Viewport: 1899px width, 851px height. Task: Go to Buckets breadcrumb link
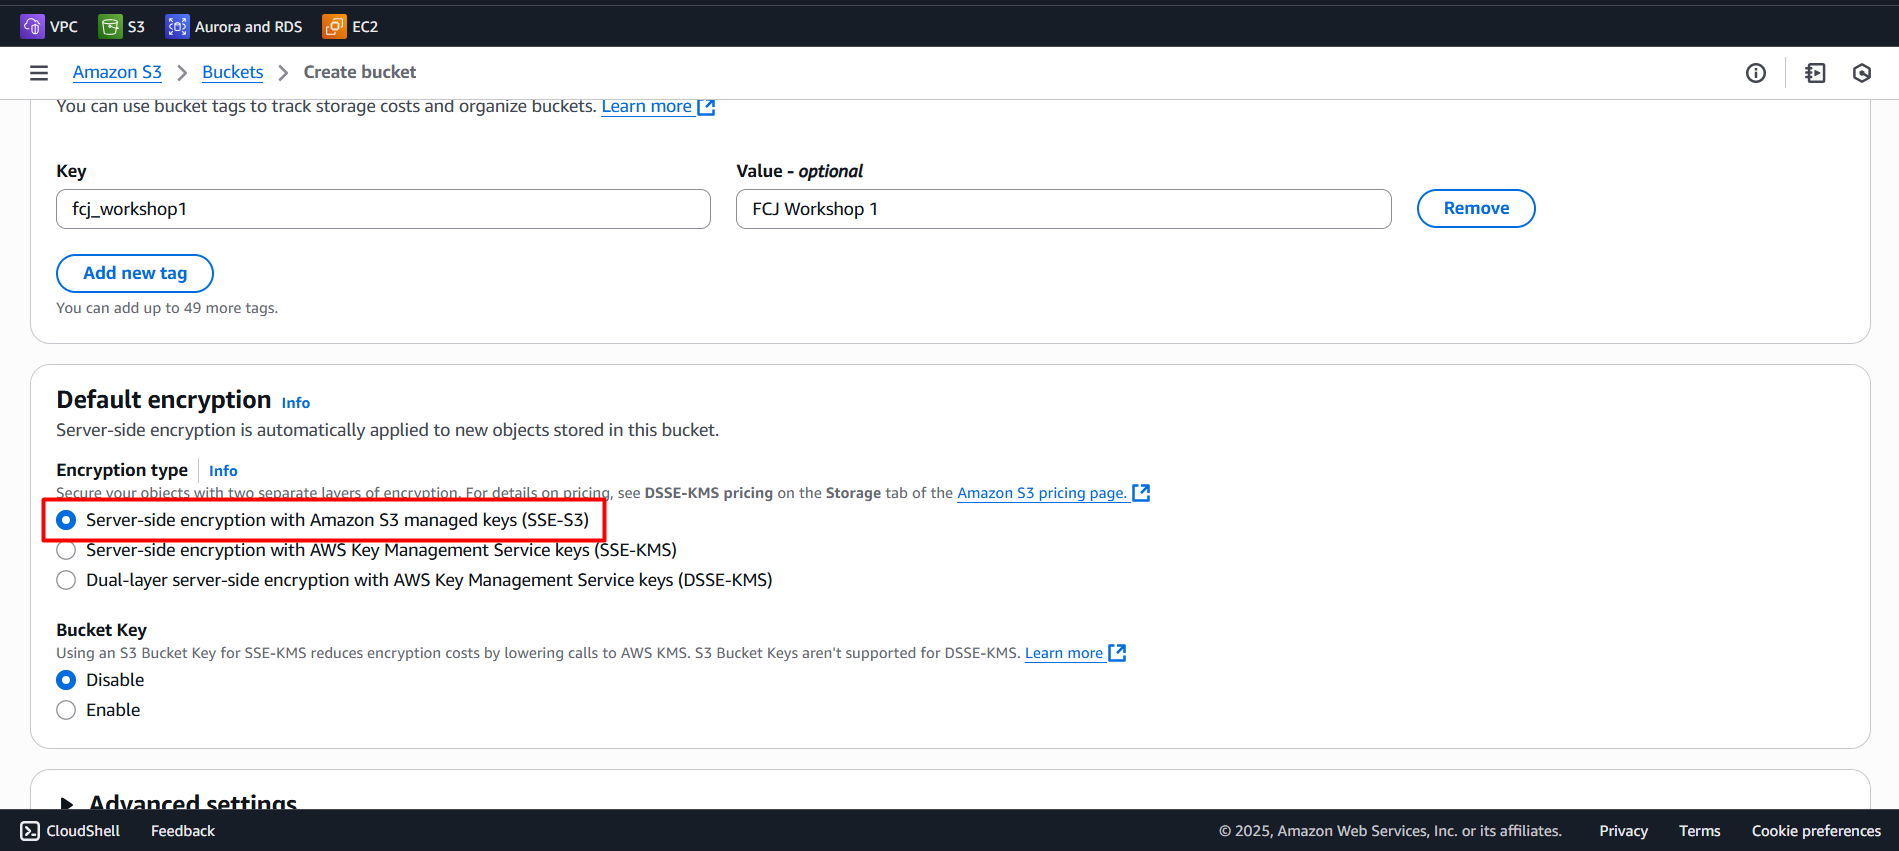232,72
